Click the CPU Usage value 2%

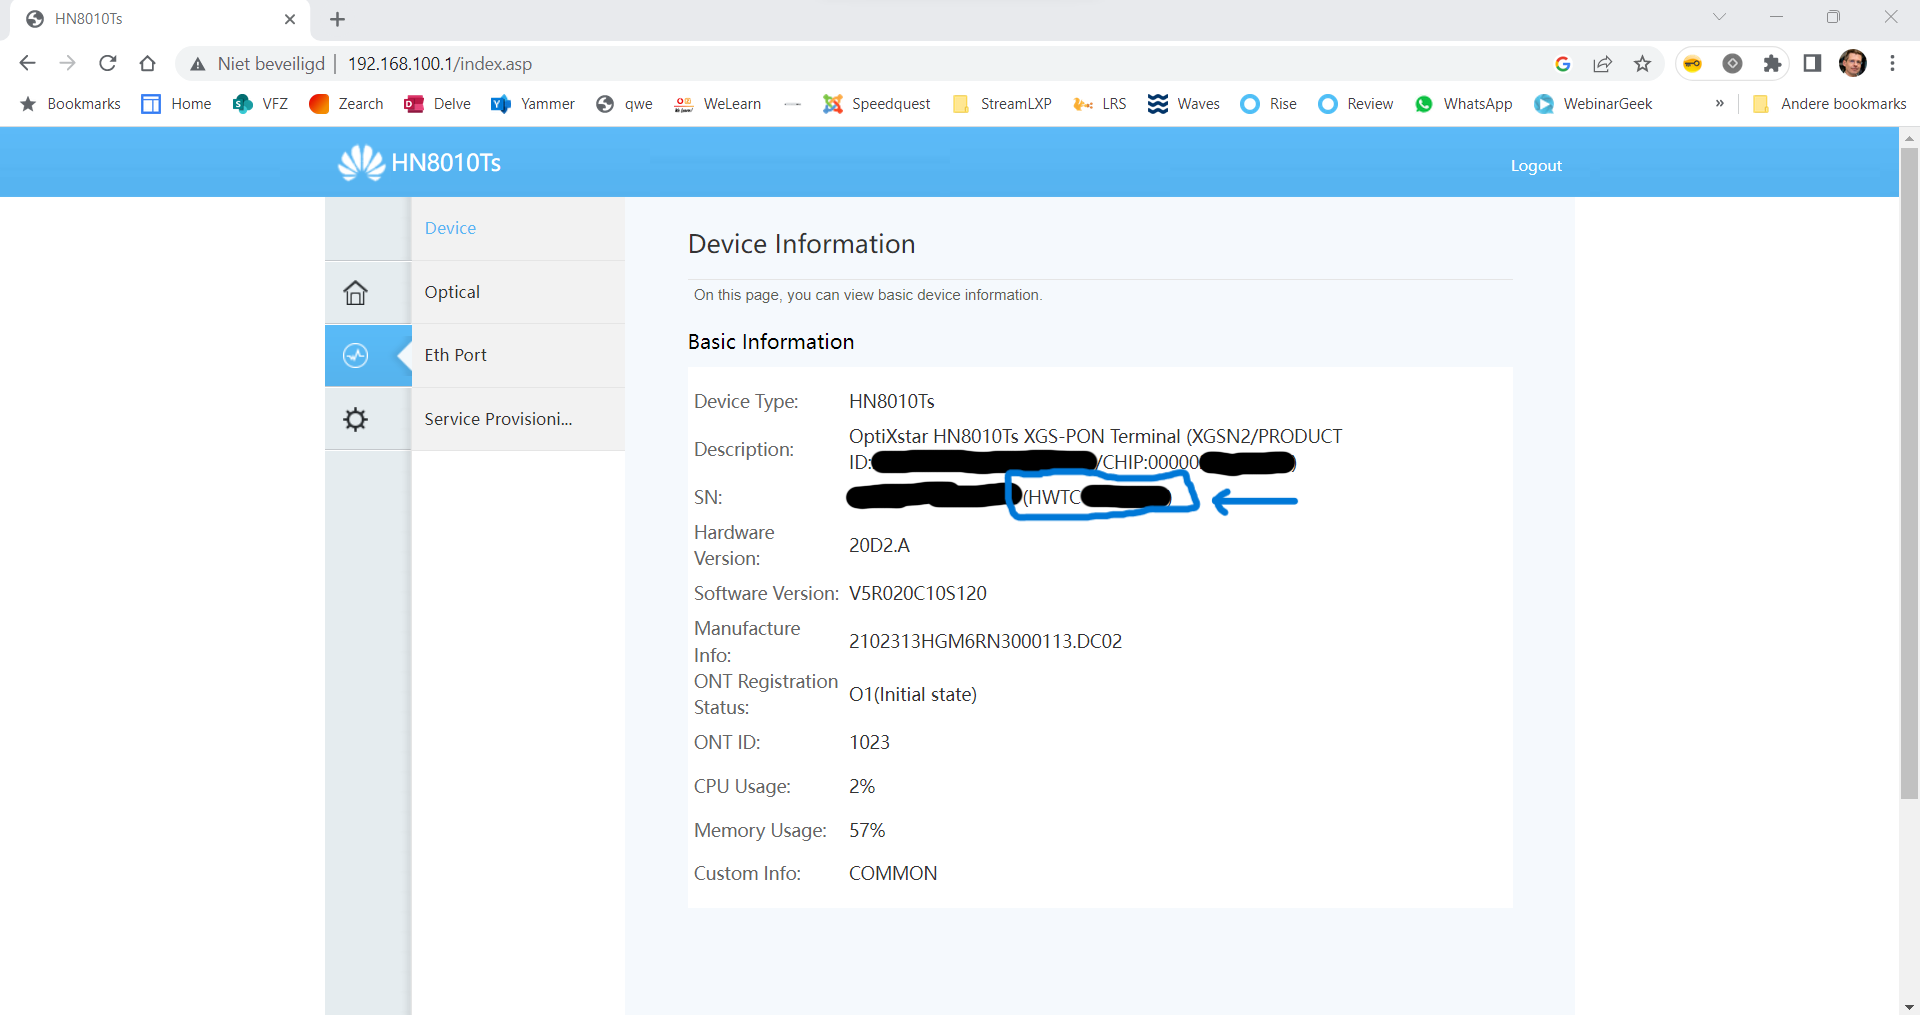pyautogui.click(x=862, y=786)
